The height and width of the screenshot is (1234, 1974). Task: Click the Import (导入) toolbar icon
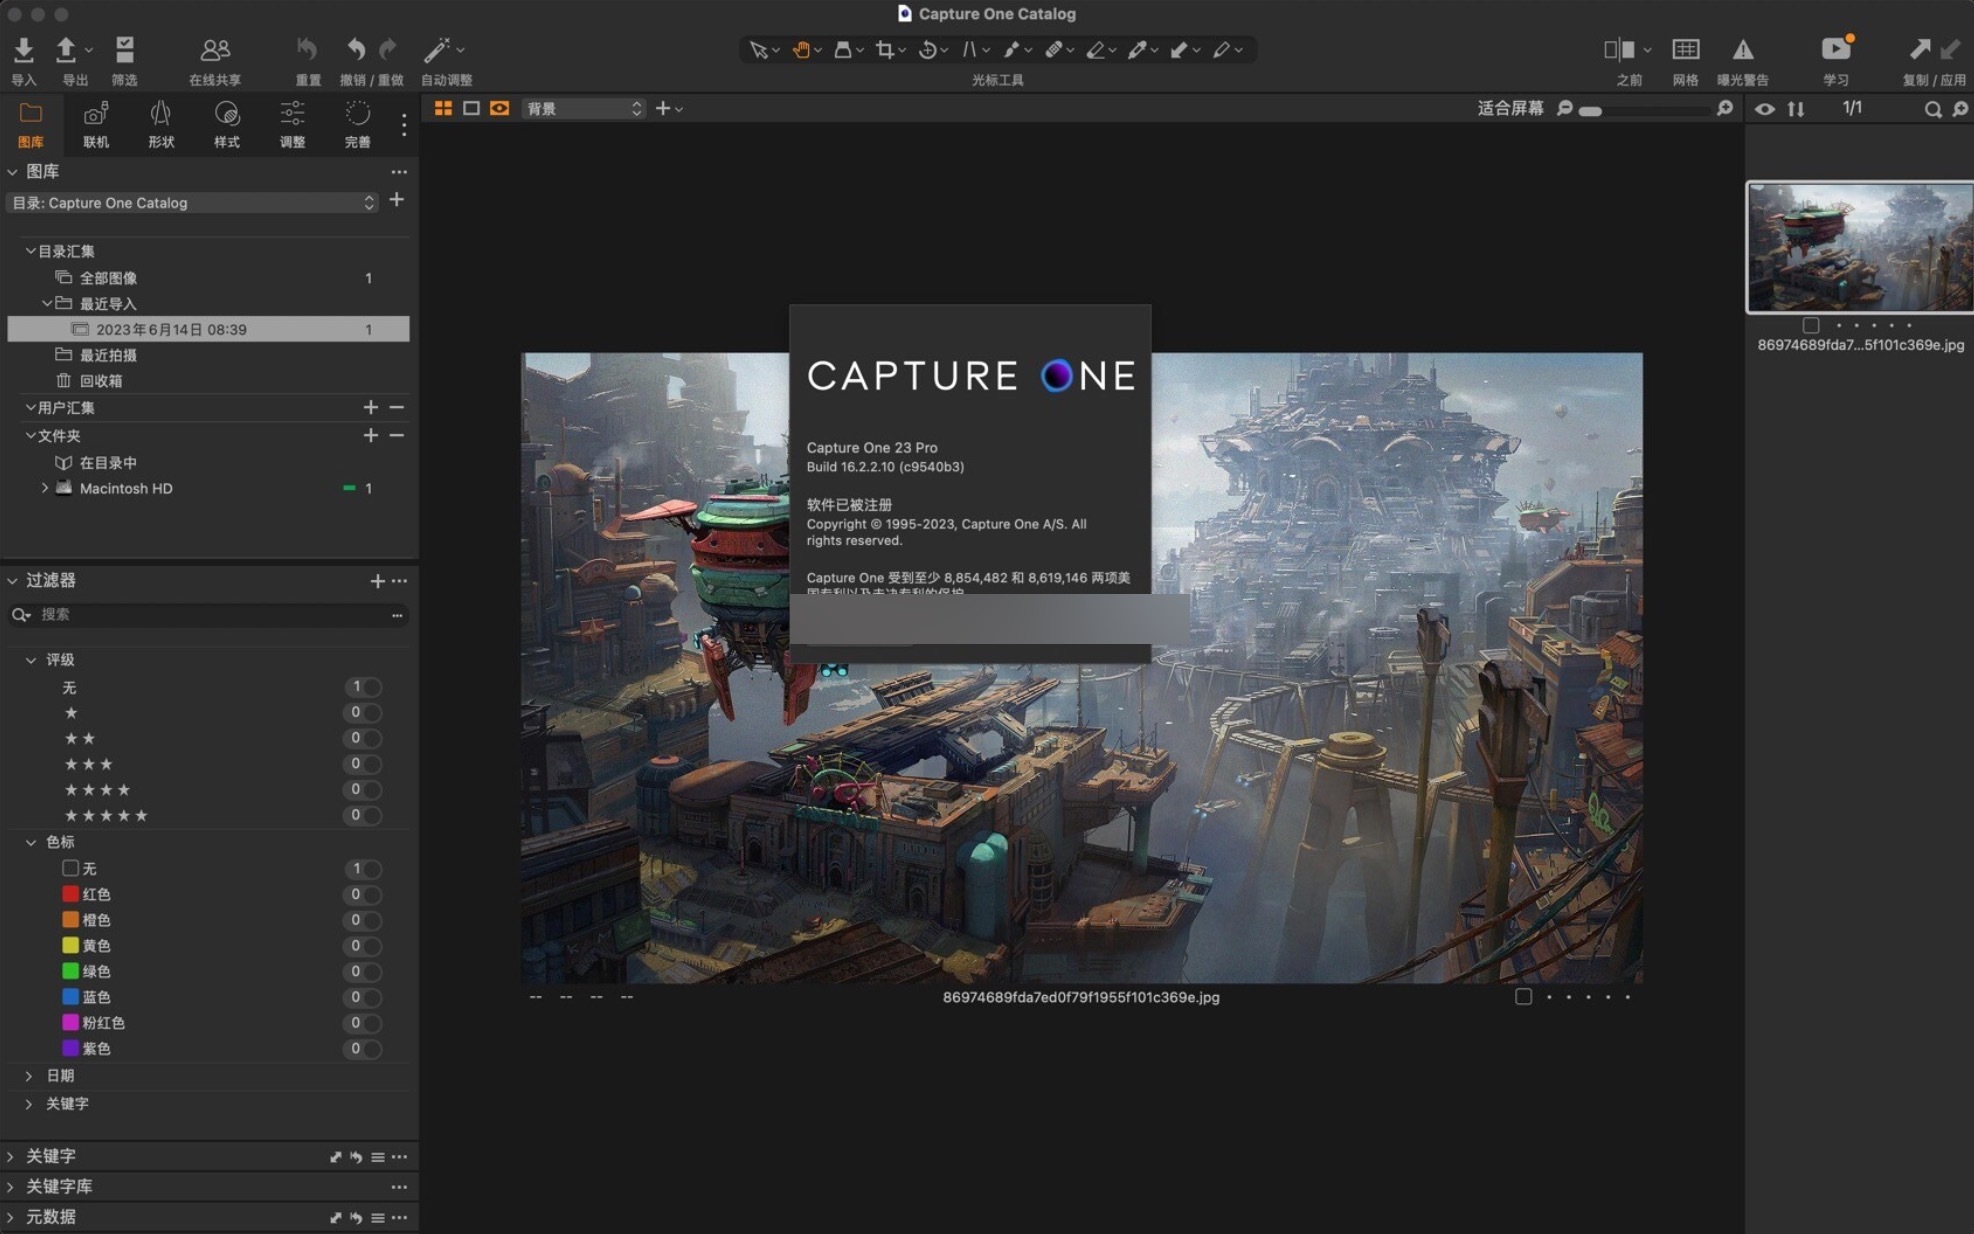pyautogui.click(x=23, y=49)
